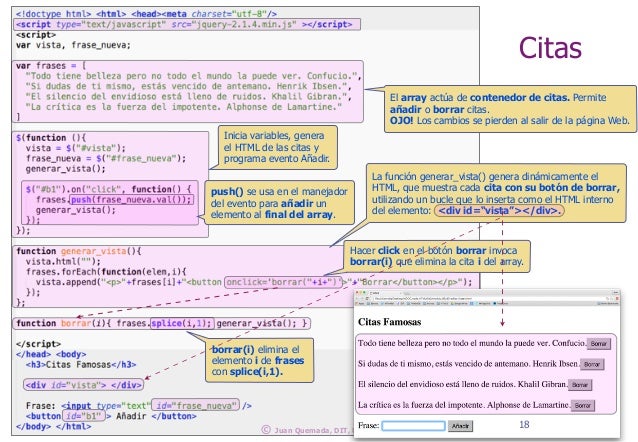Click the 'function generar_vista(){' code line
Screen dimensions: 638x442
(x=79, y=251)
